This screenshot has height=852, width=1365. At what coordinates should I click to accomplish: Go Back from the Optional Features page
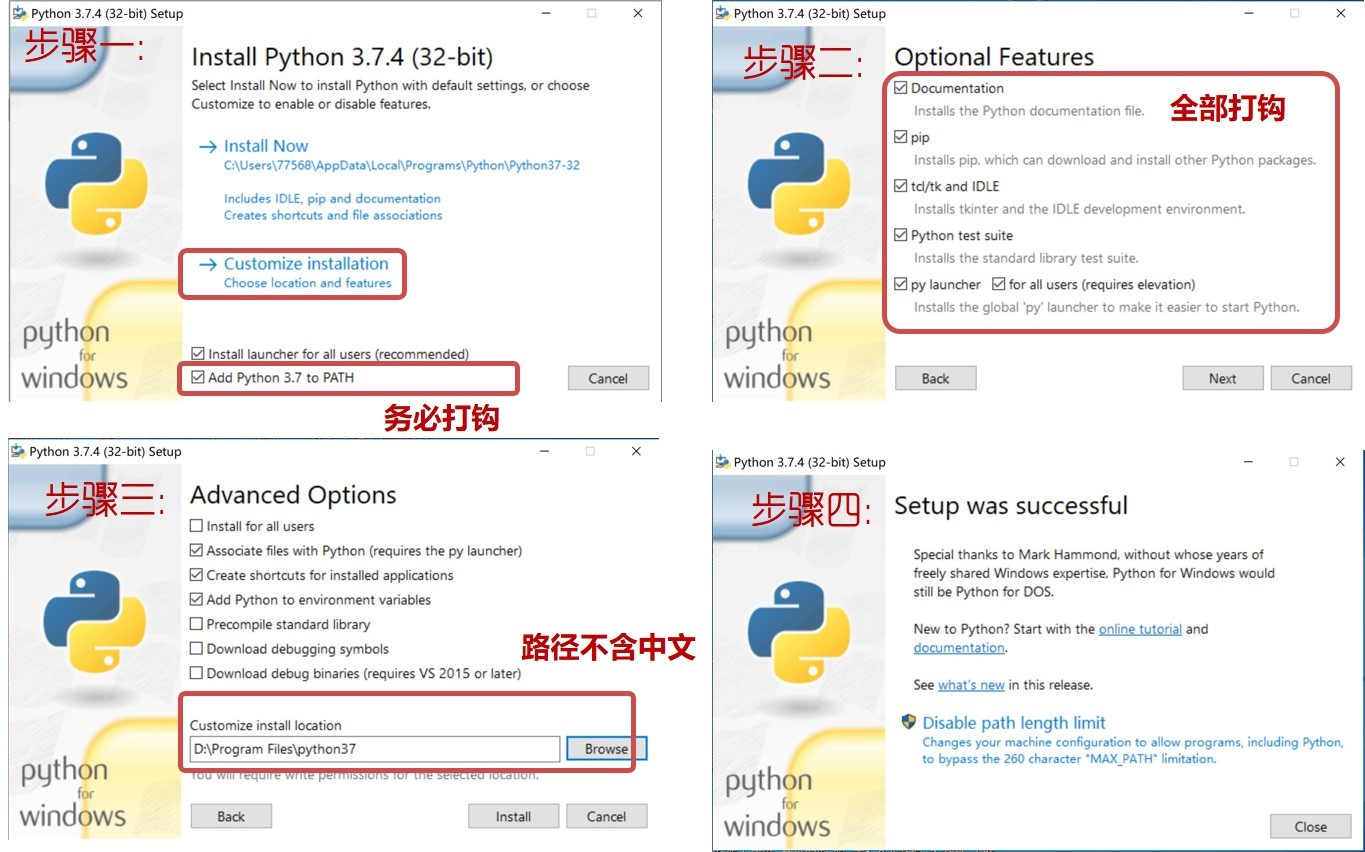[935, 379]
